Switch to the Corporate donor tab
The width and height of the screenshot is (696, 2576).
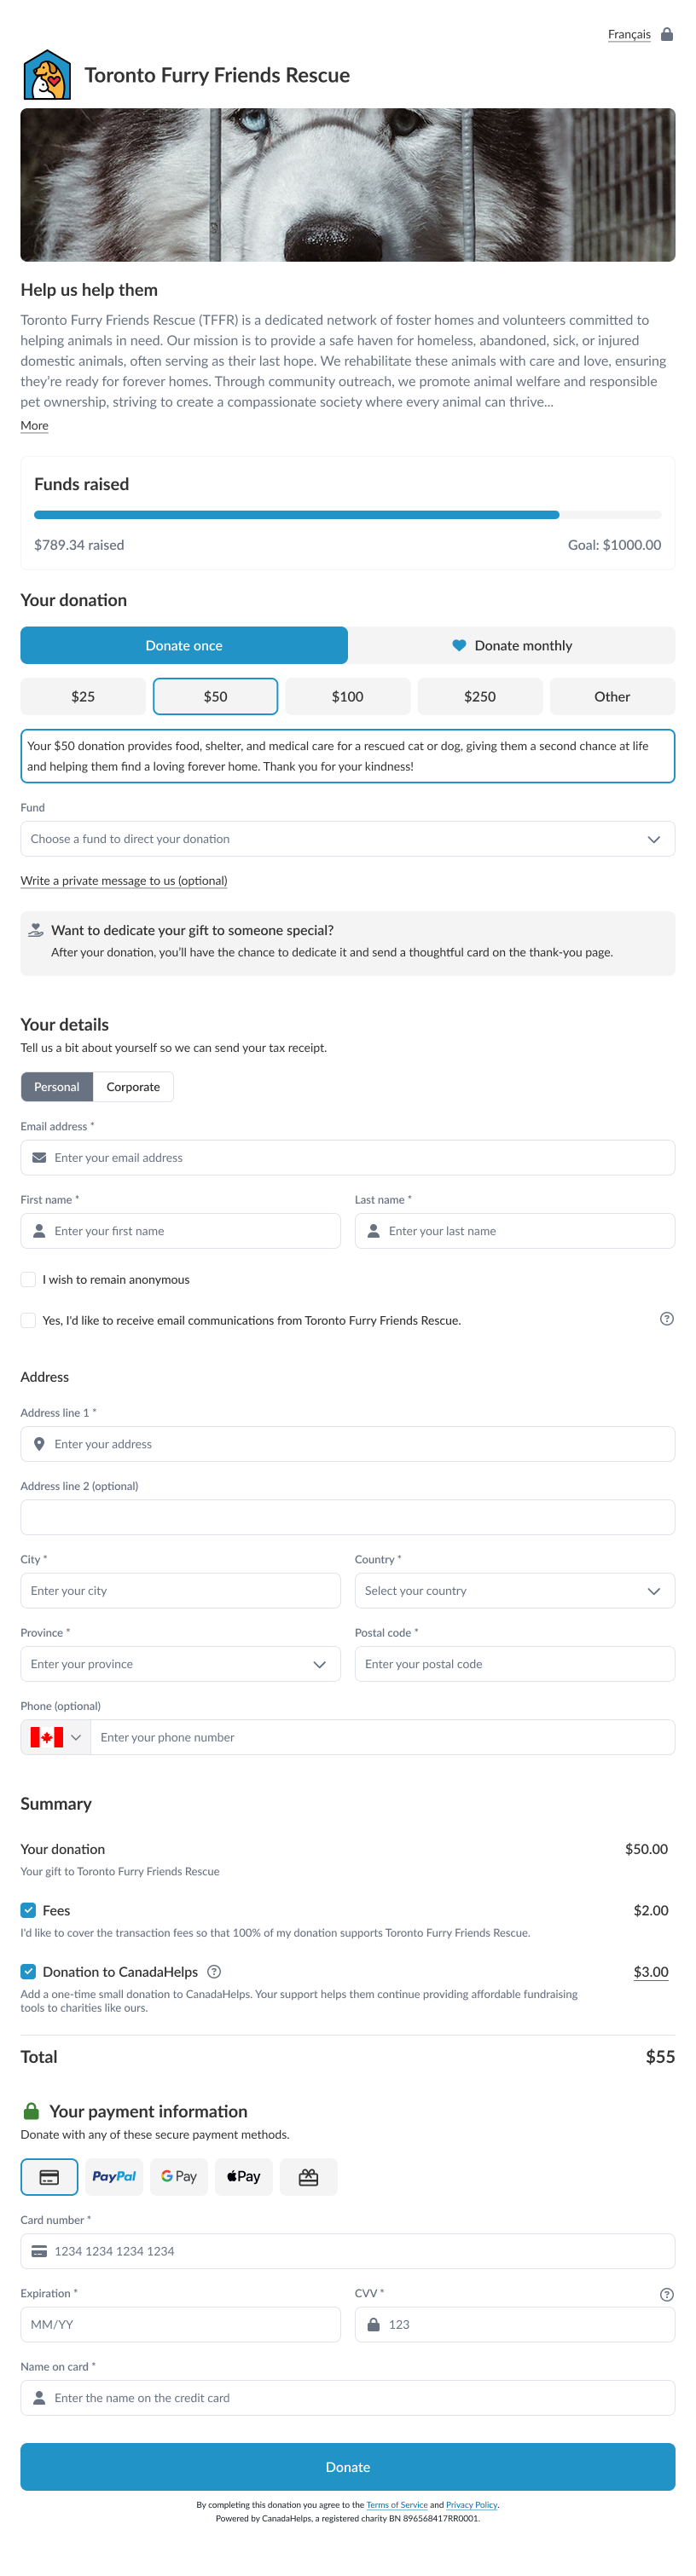coord(133,1087)
